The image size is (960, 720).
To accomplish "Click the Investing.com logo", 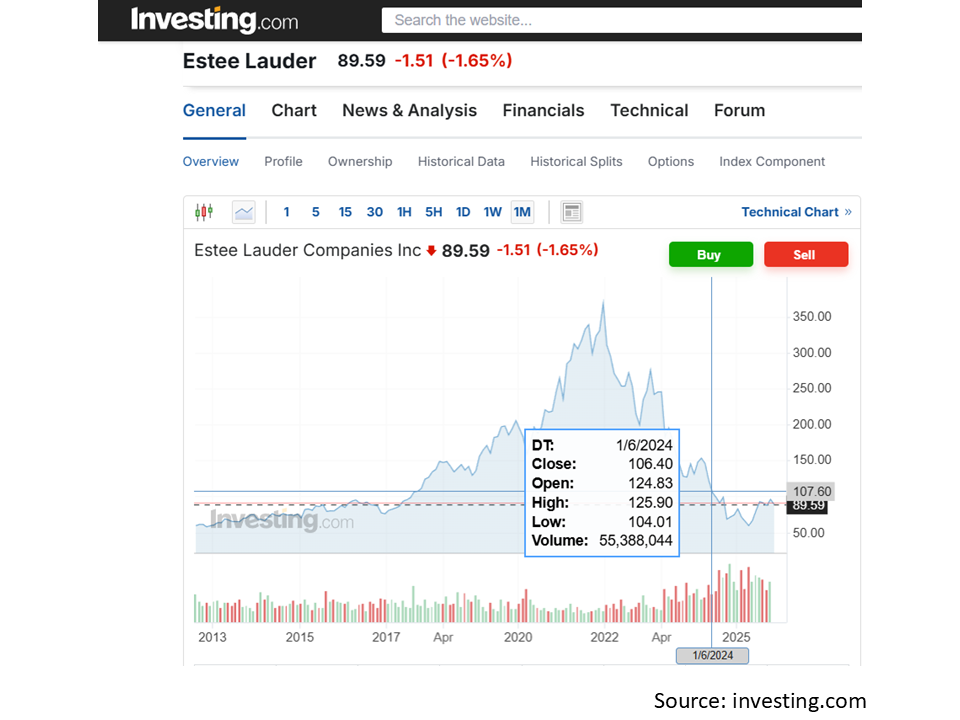I will (213, 19).
